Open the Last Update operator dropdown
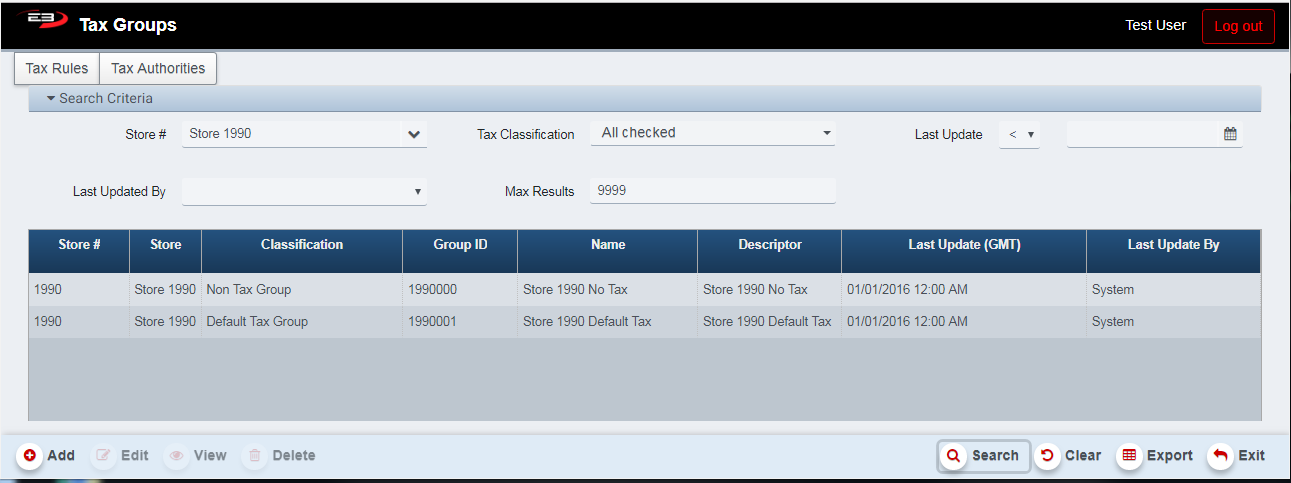1291x483 pixels. [x=1019, y=134]
